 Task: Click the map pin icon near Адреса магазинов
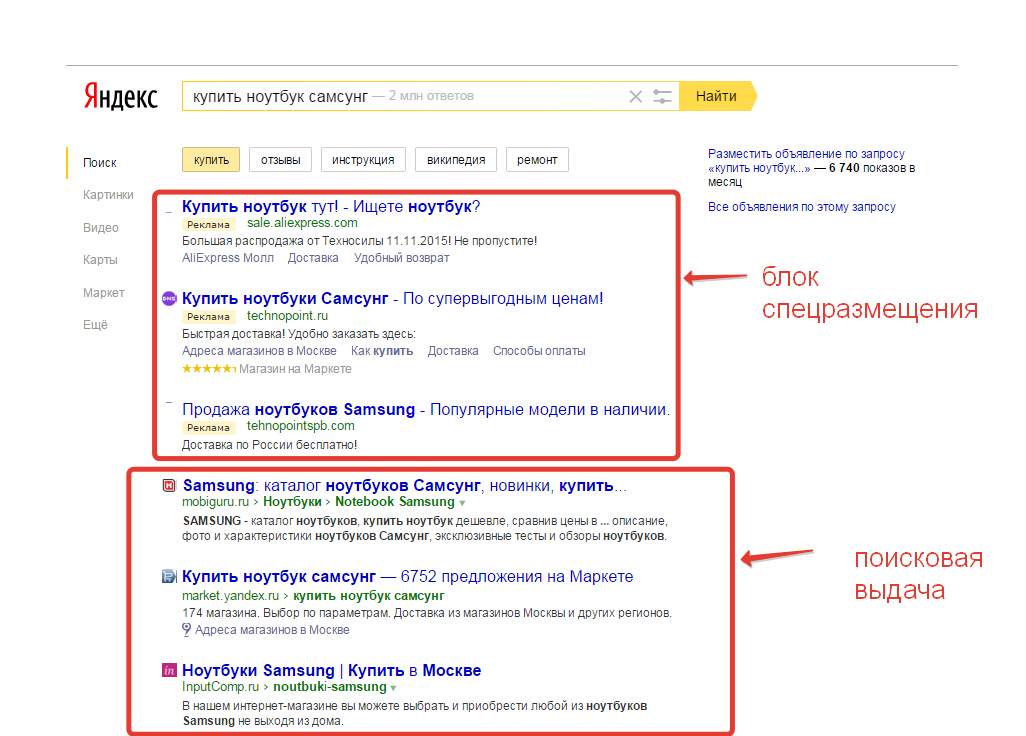(186, 630)
